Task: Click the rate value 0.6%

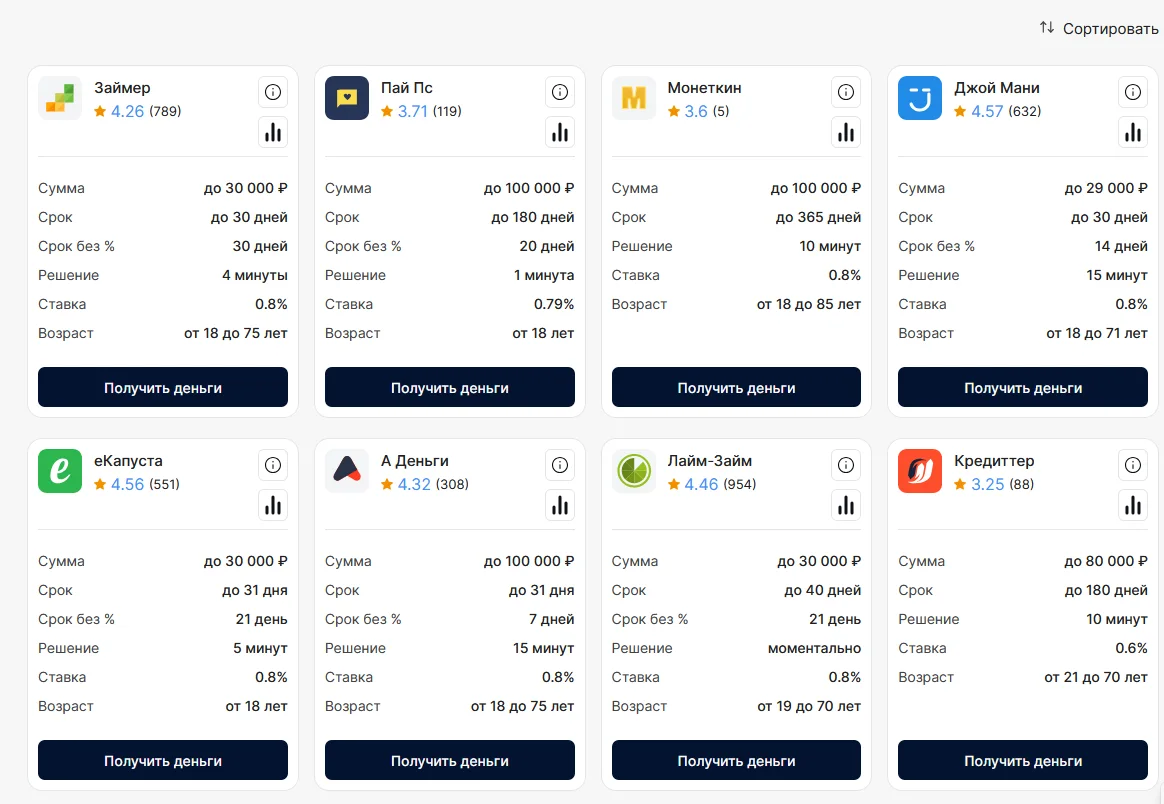Action: [x=1131, y=648]
